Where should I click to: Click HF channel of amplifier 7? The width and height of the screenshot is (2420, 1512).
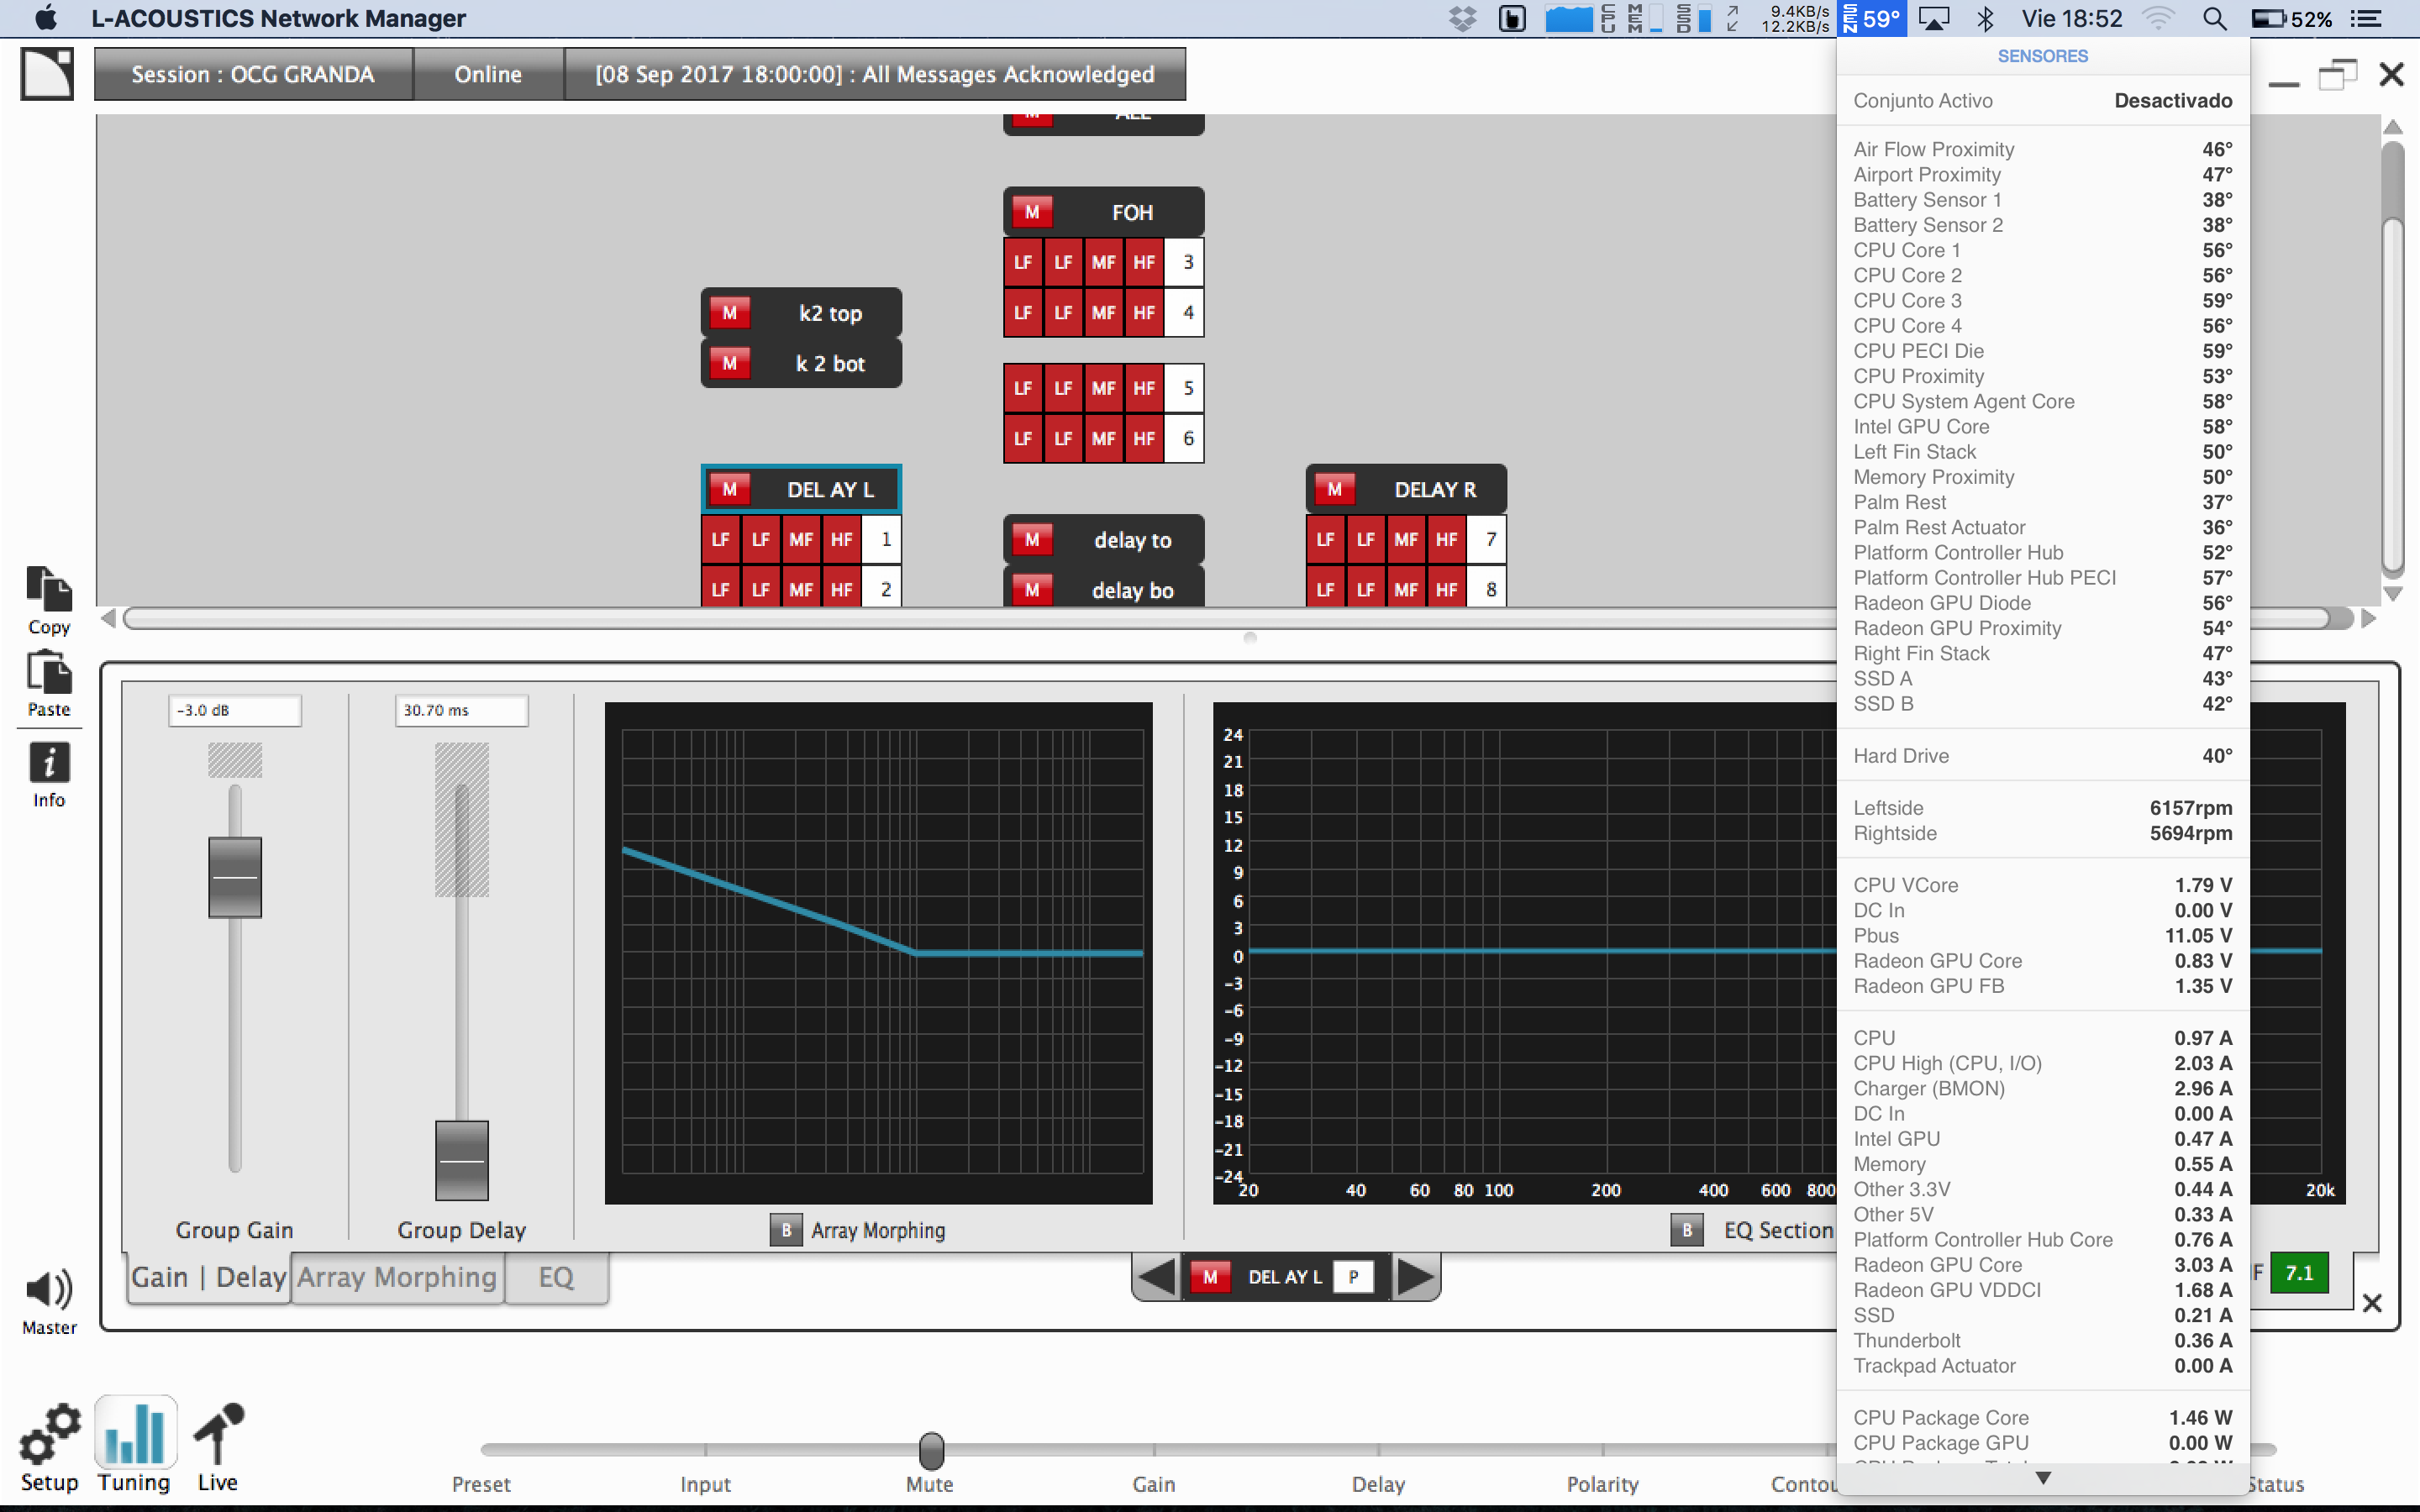pyautogui.click(x=1446, y=539)
